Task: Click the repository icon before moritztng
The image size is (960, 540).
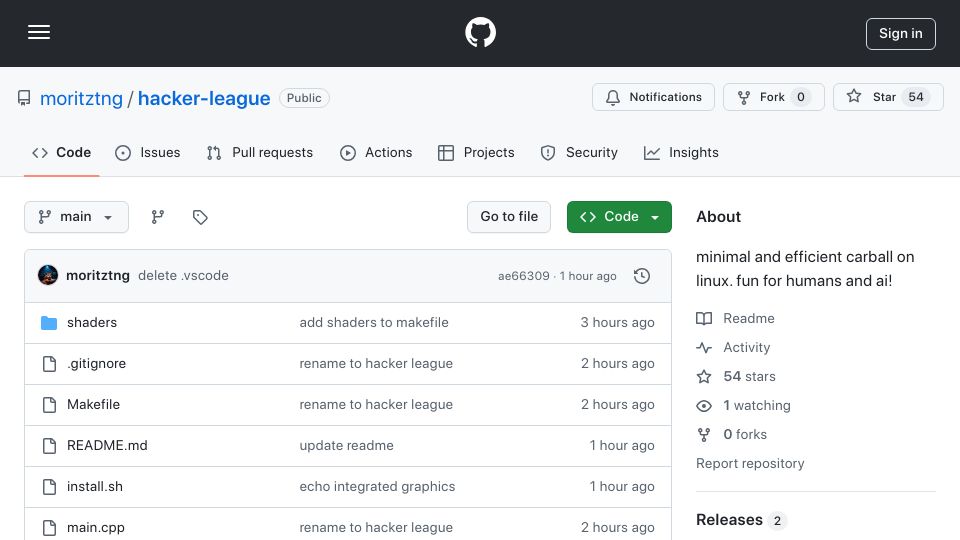Action: 24,98
